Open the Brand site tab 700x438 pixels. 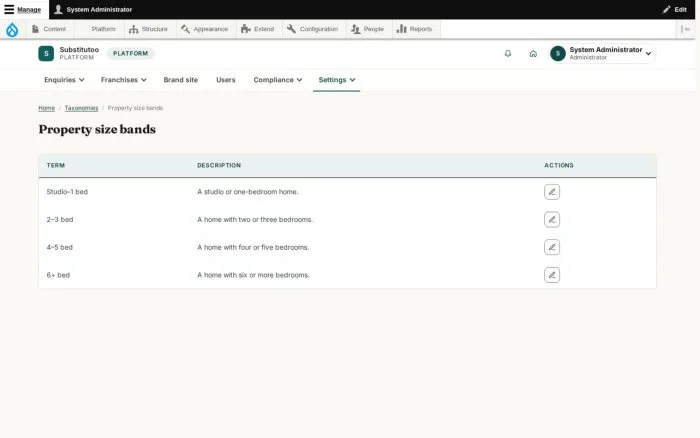pos(180,80)
